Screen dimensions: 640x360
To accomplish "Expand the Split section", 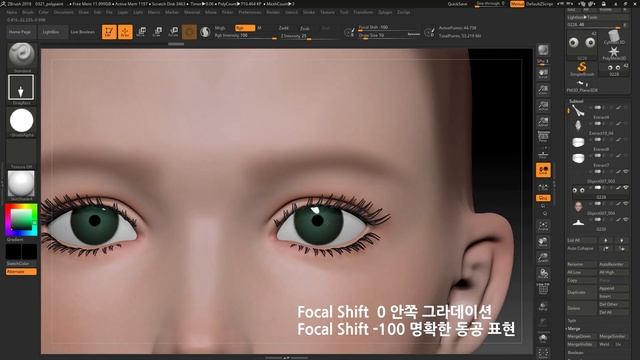I will (x=572, y=321).
